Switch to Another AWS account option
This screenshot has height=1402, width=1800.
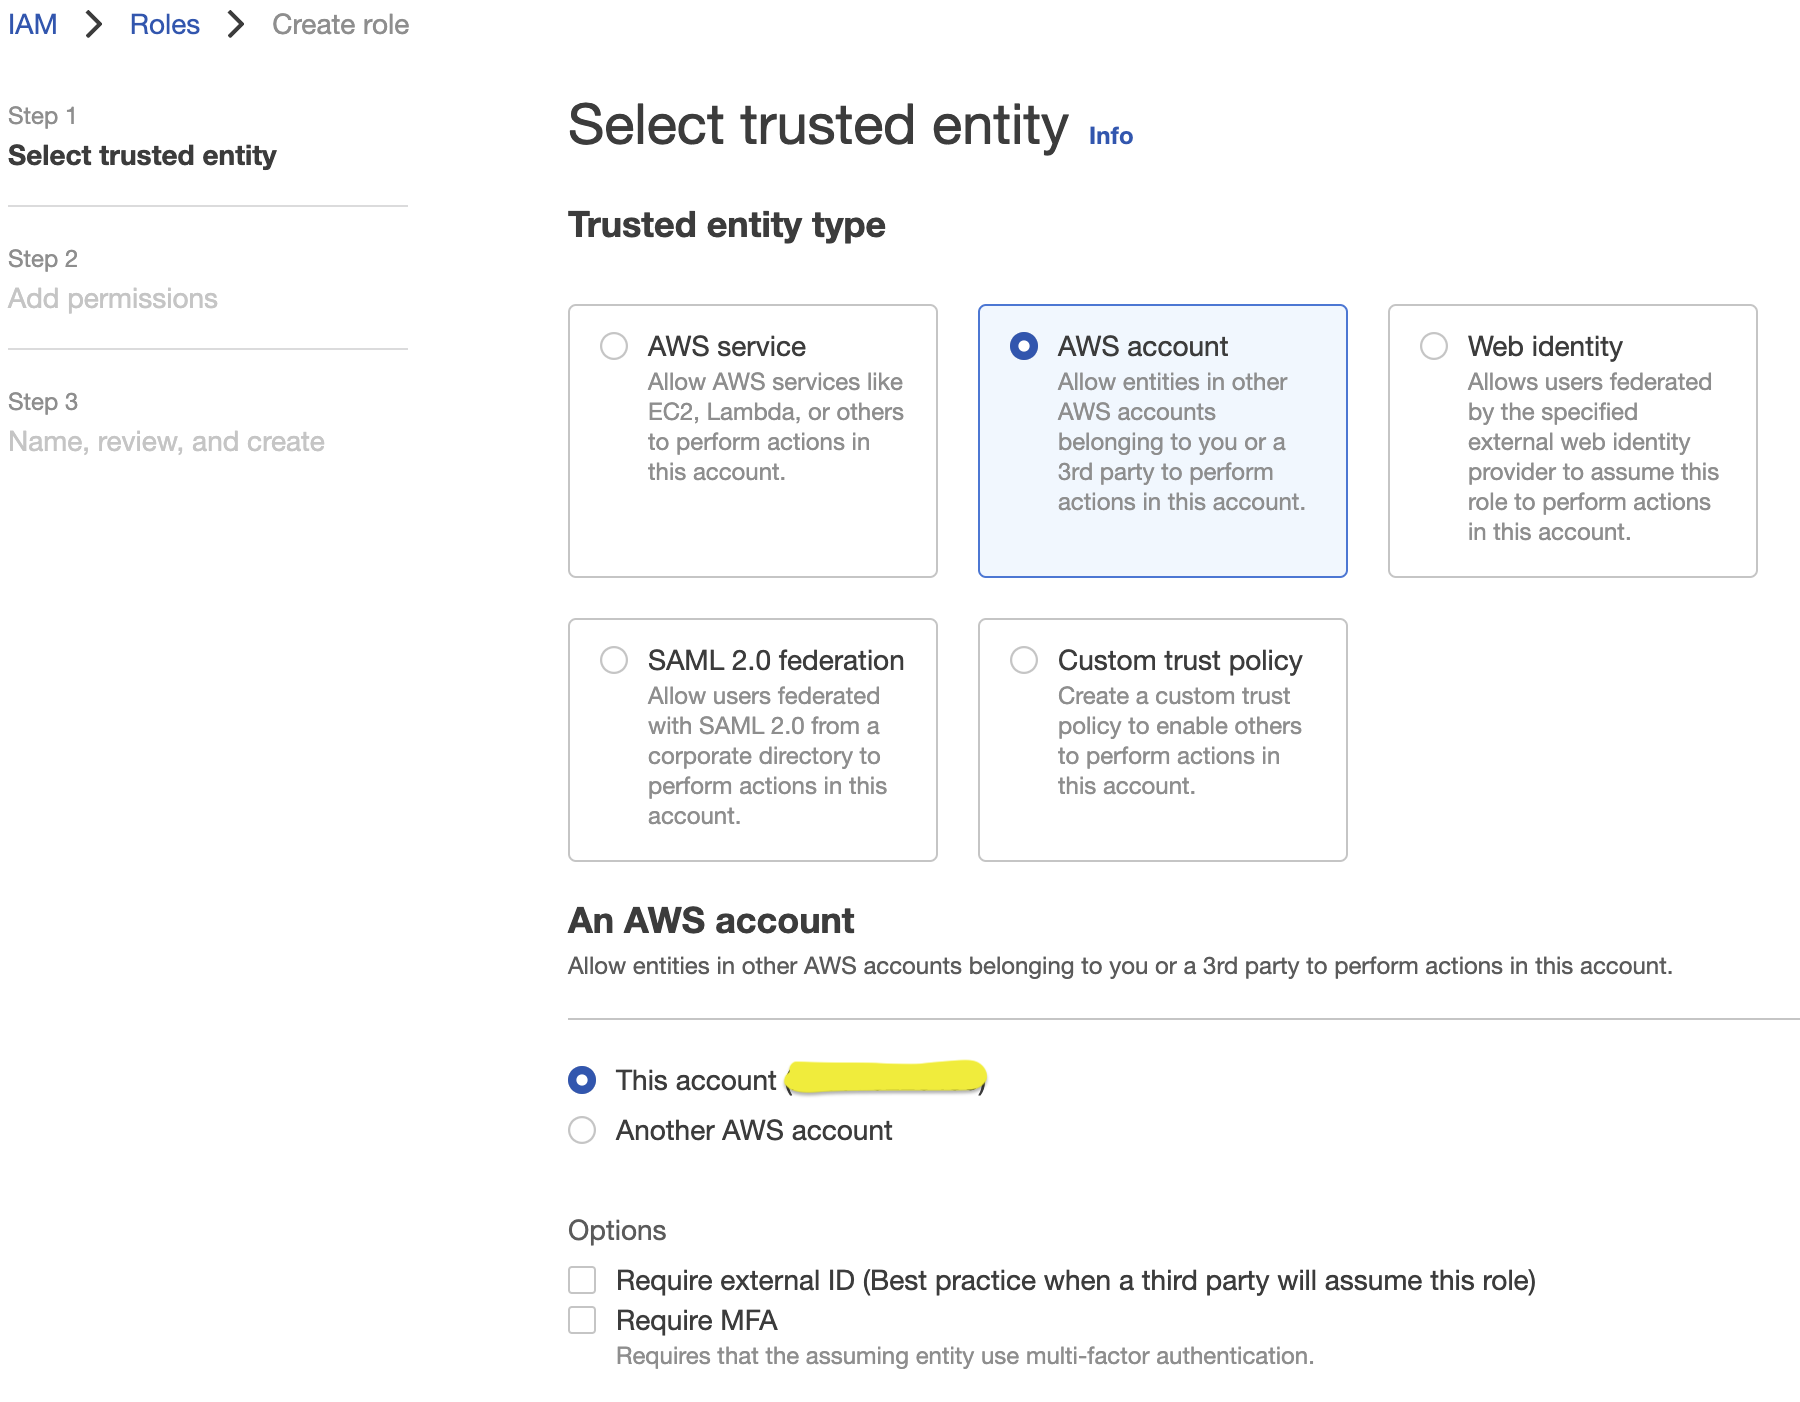click(582, 1130)
